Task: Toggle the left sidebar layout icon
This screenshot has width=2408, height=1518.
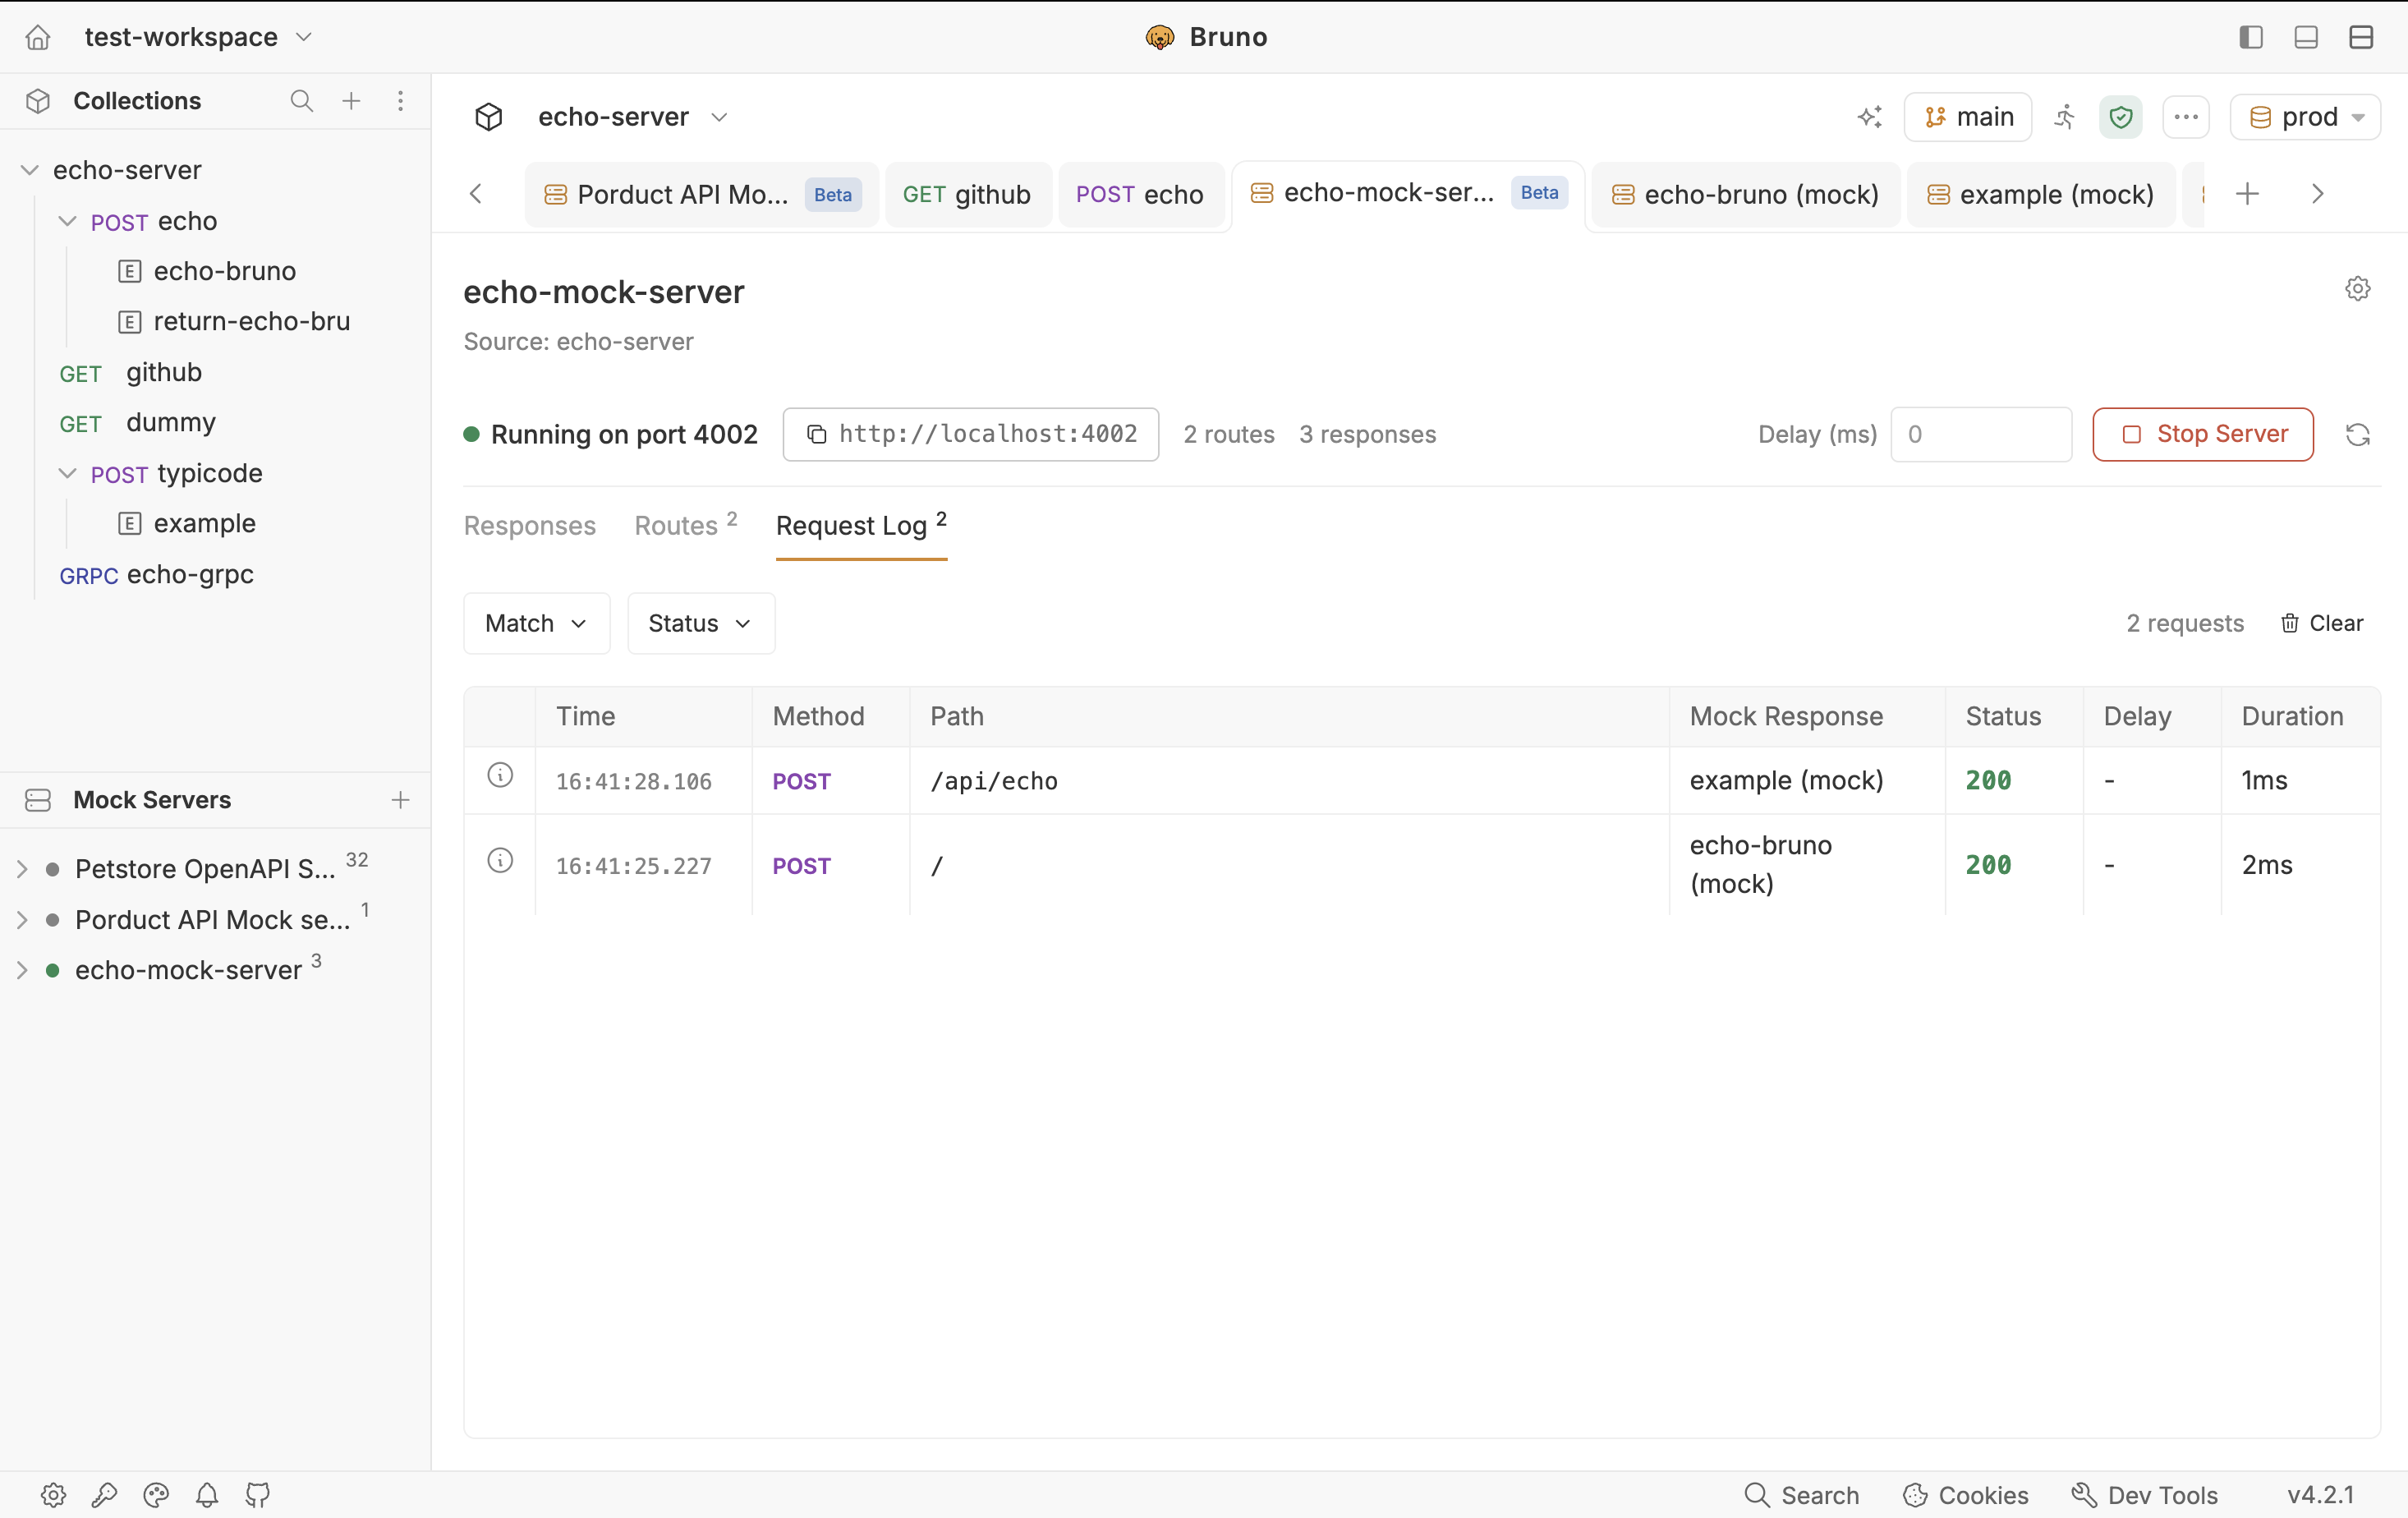Action: tap(2251, 37)
